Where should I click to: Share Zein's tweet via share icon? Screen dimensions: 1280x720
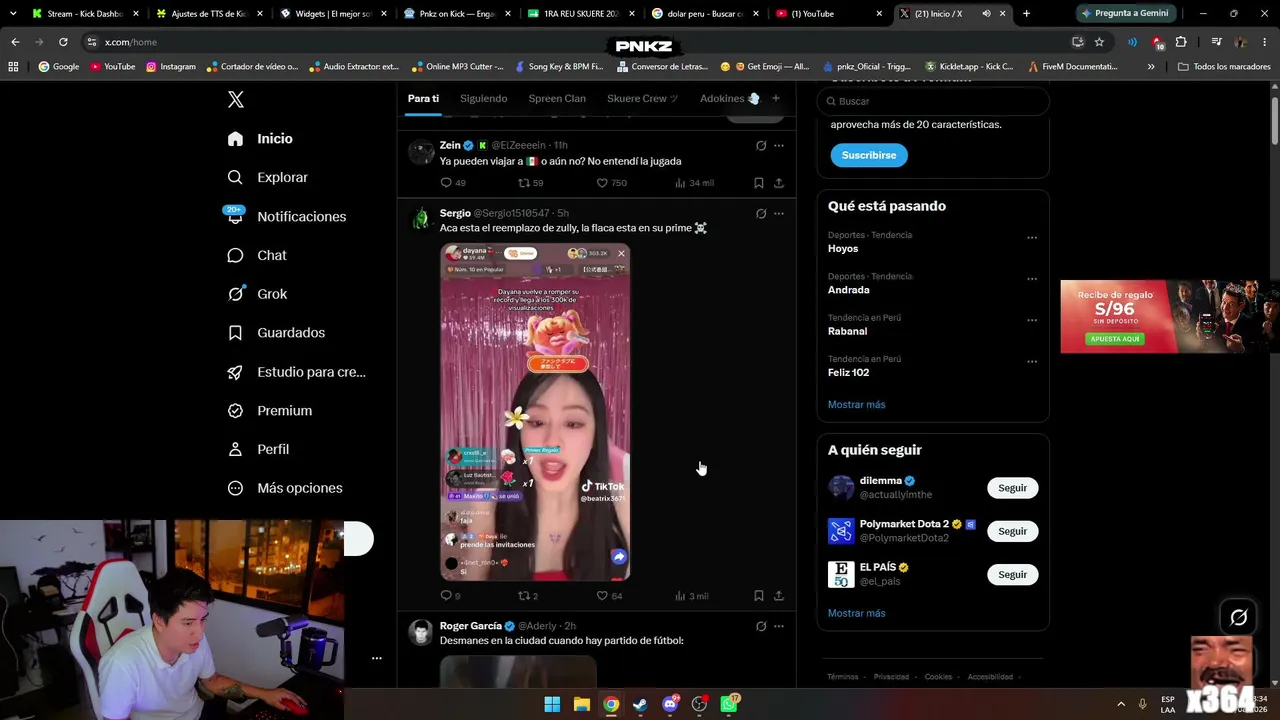click(779, 183)
